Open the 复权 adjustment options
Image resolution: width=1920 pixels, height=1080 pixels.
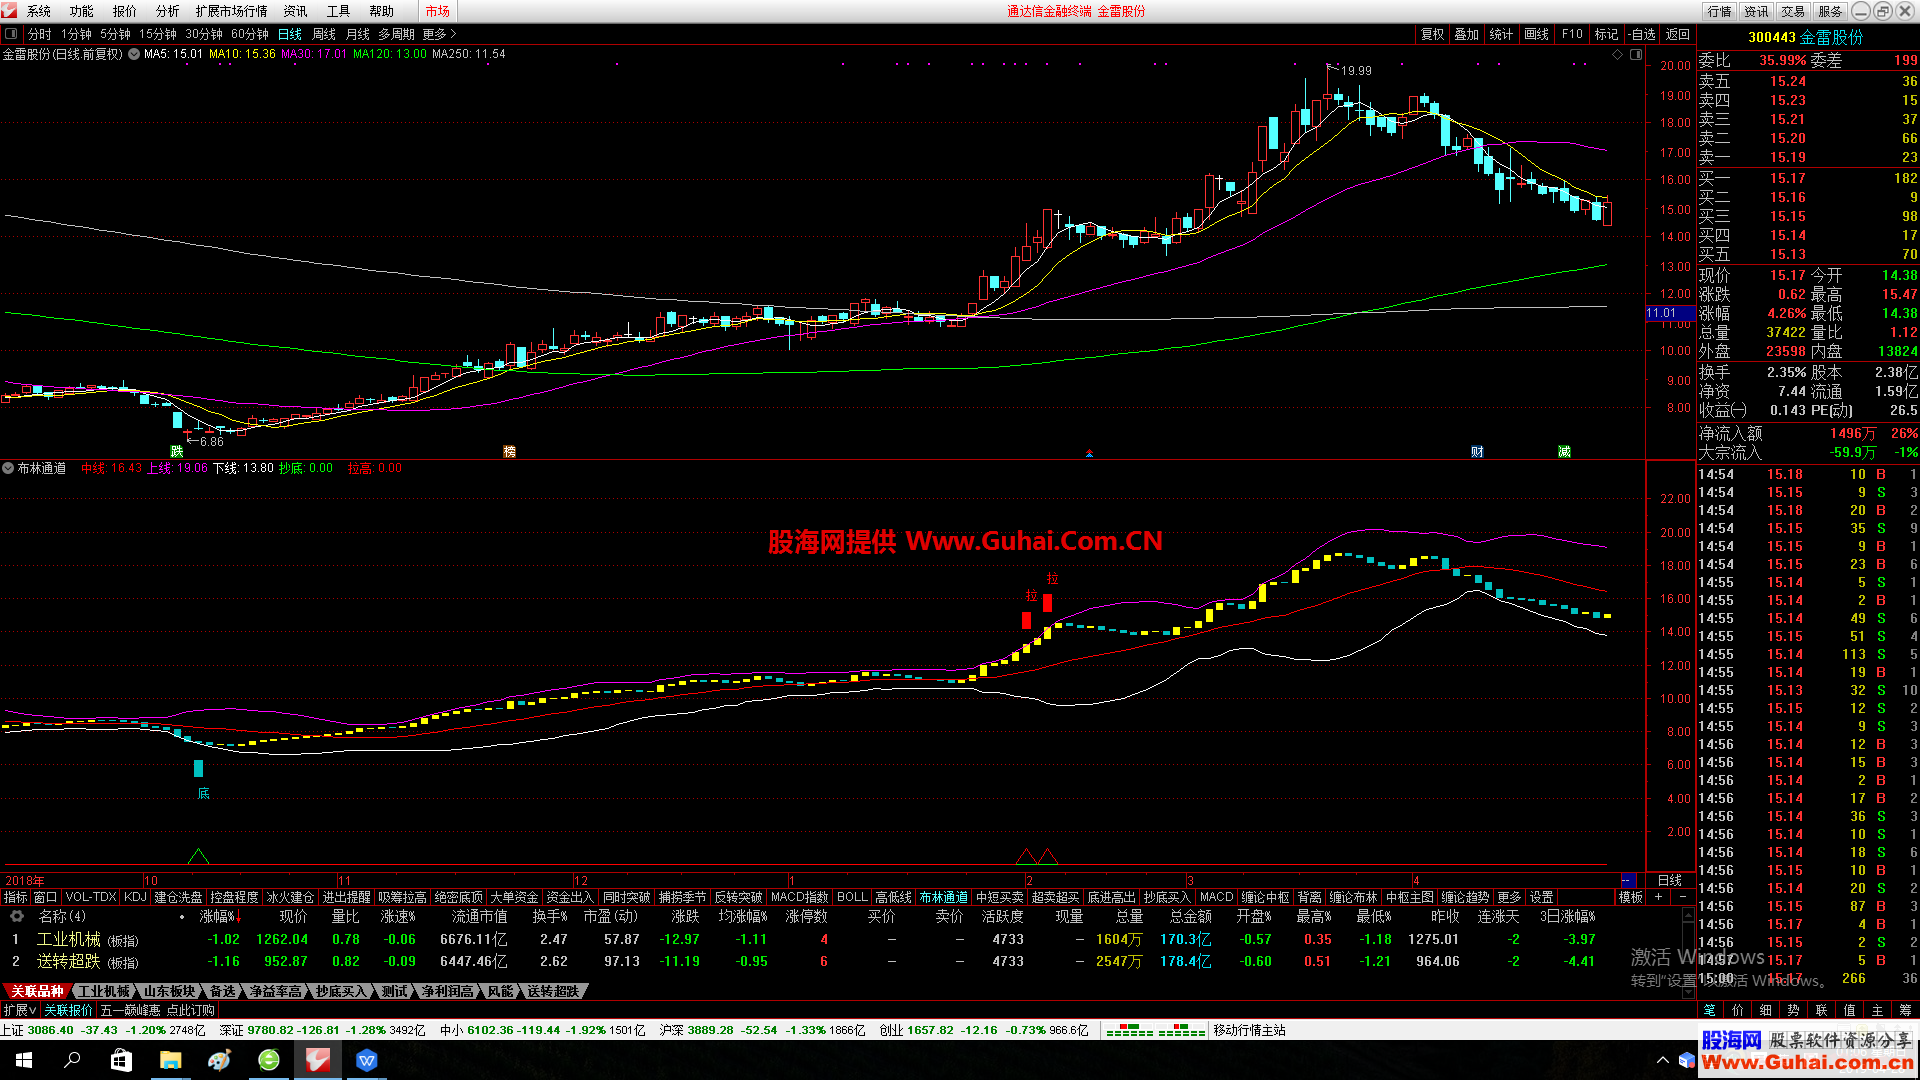point(1432,34)
